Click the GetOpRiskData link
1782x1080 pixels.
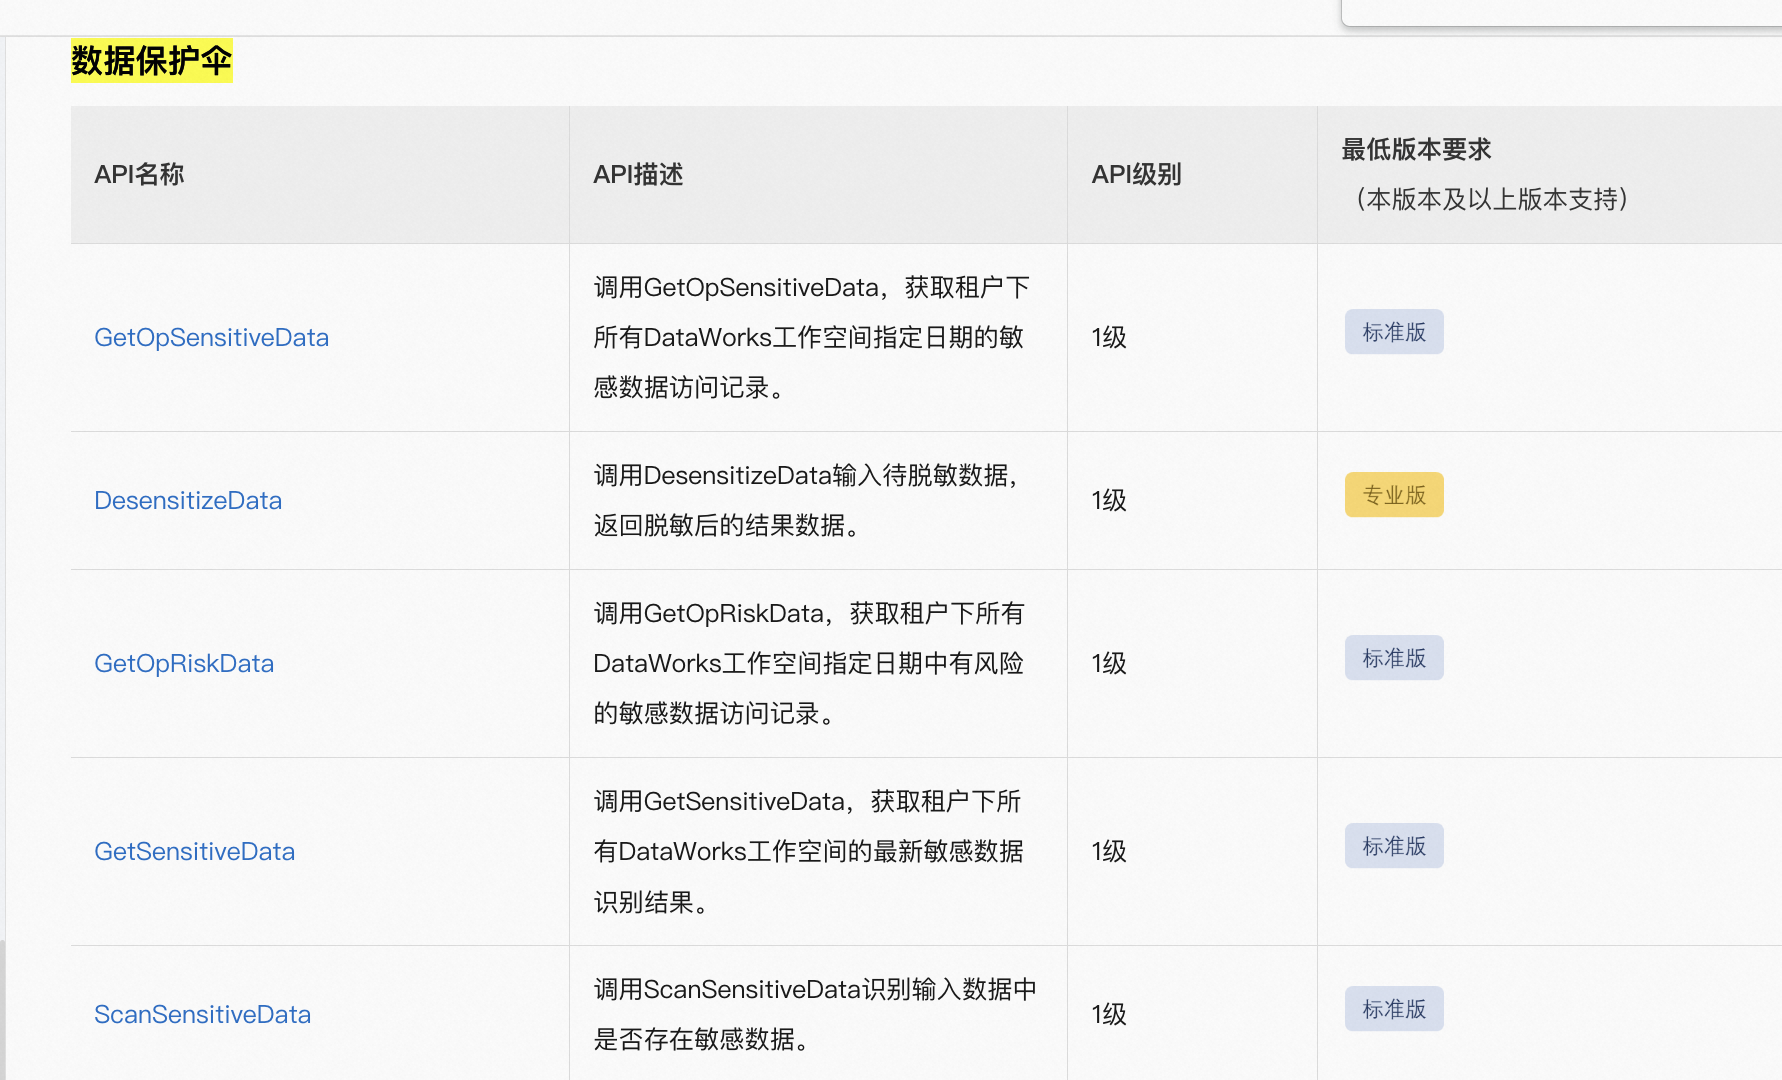[x=184, y=664]
